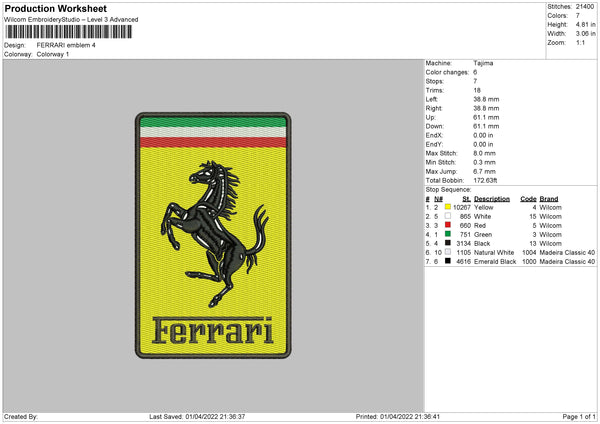This screenshot has width=600, height=424.
Task: Click the Emerald Black thread swatch
Action: 448,261
